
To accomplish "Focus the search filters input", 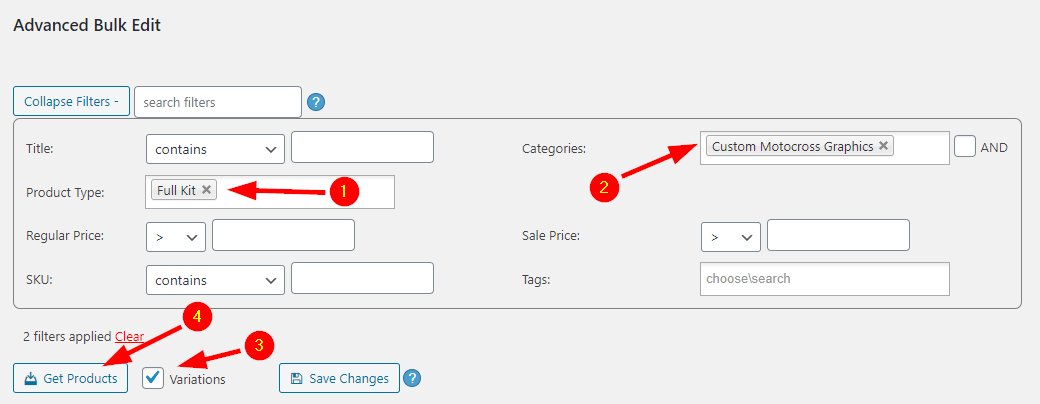I will coord(217,102).
